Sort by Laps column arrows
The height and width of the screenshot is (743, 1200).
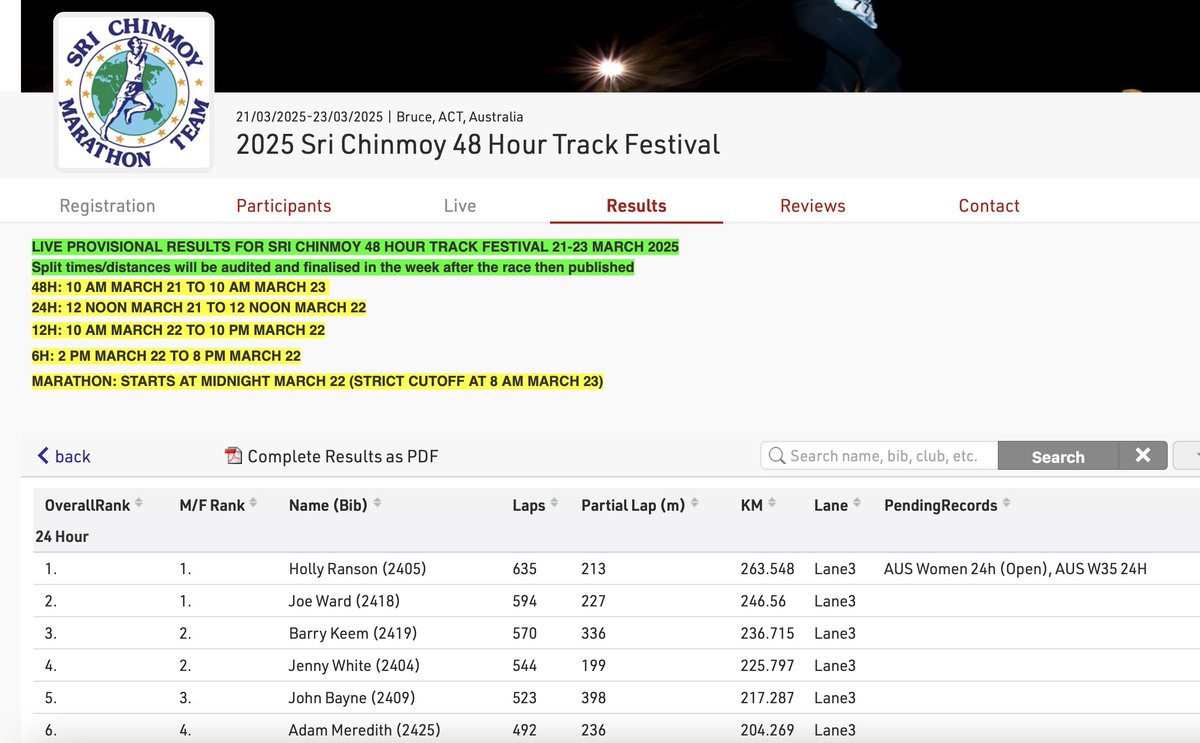point(554,504)
